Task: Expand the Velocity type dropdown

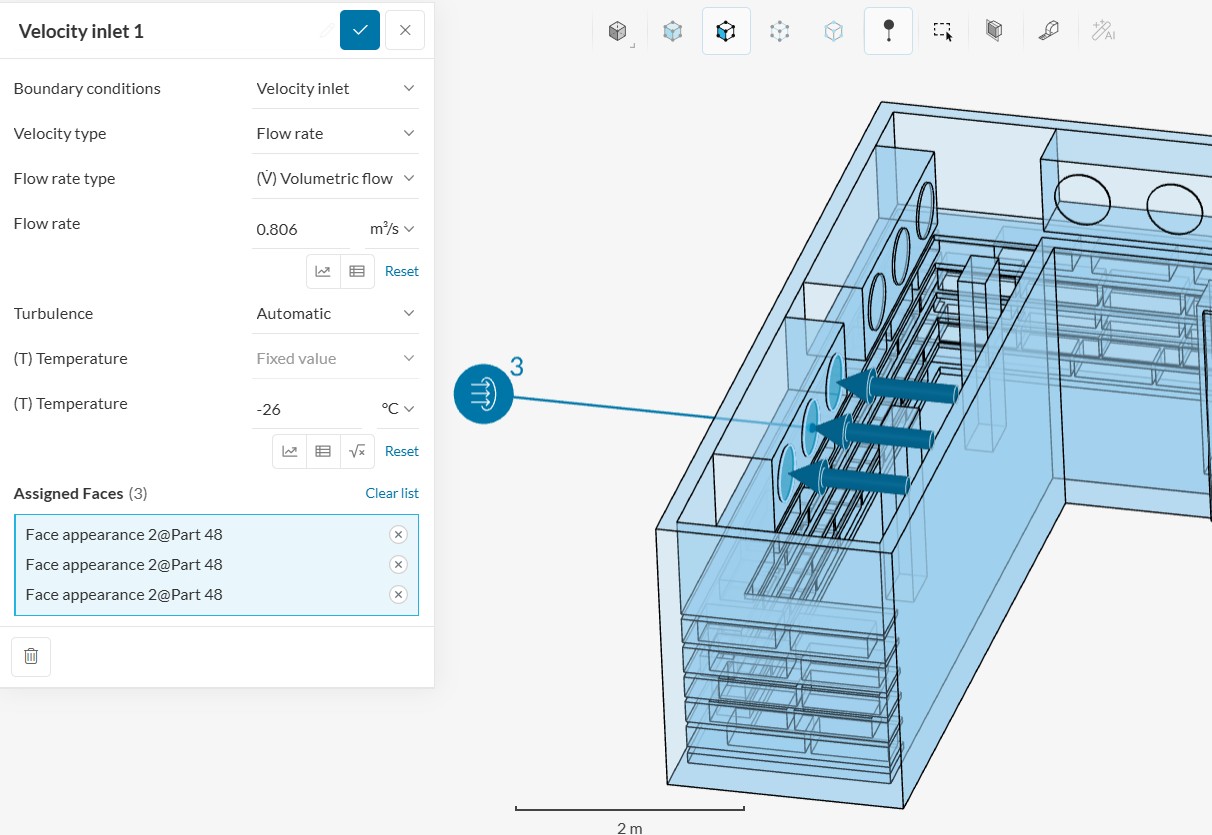Action: pos(335,133)
